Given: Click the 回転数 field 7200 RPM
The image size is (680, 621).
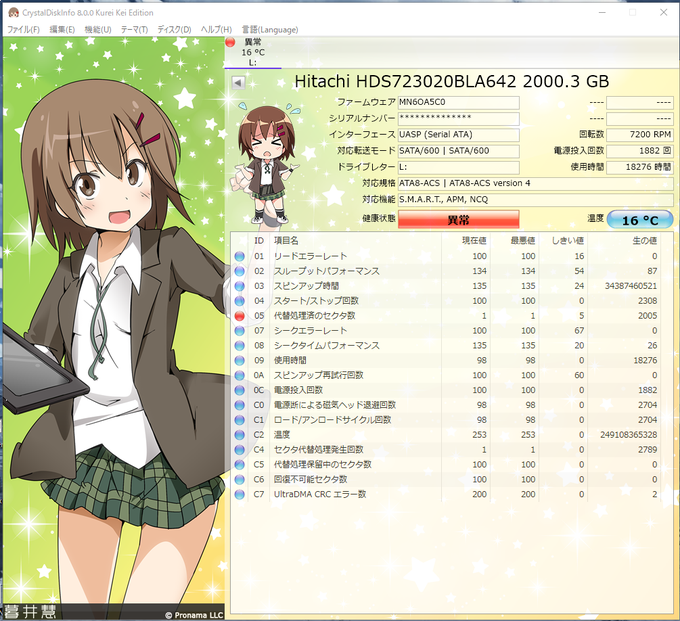Looking at the screenshot, I should 640,135.
